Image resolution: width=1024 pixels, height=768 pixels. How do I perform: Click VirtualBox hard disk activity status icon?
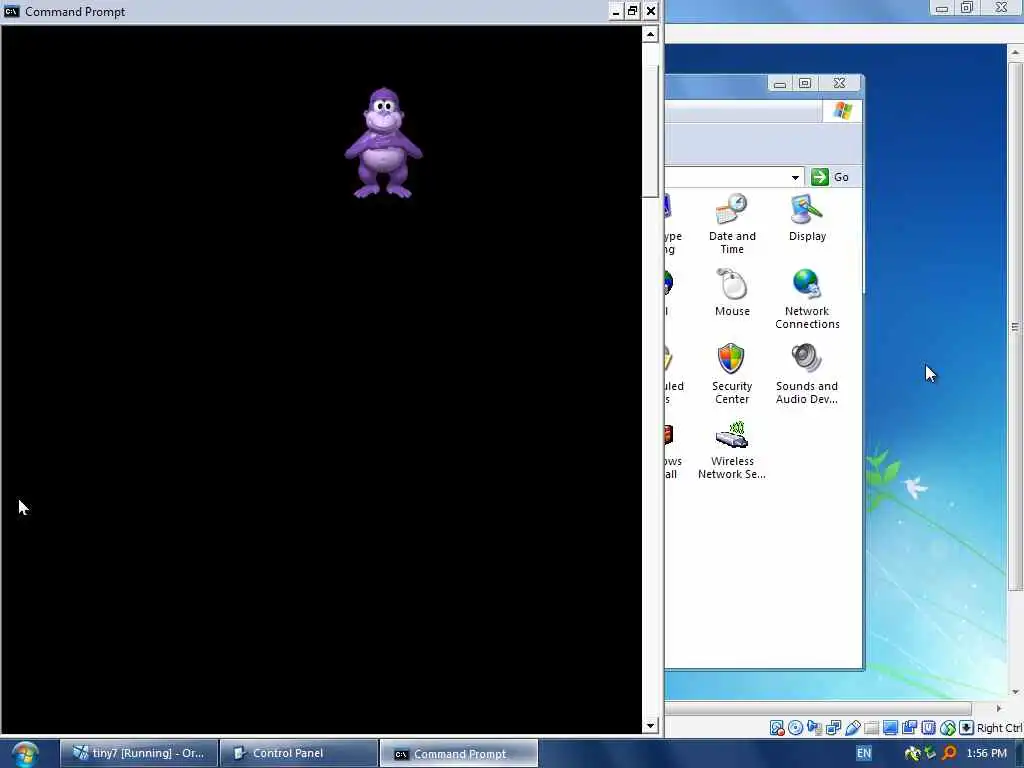point(777,728)
